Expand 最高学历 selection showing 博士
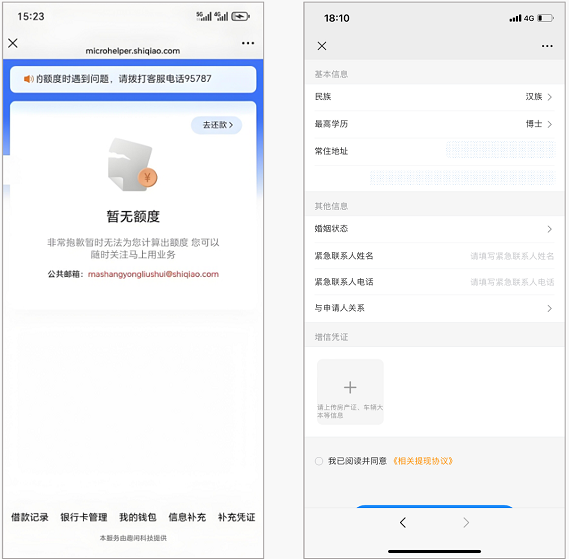 click(x=434, y=124)
